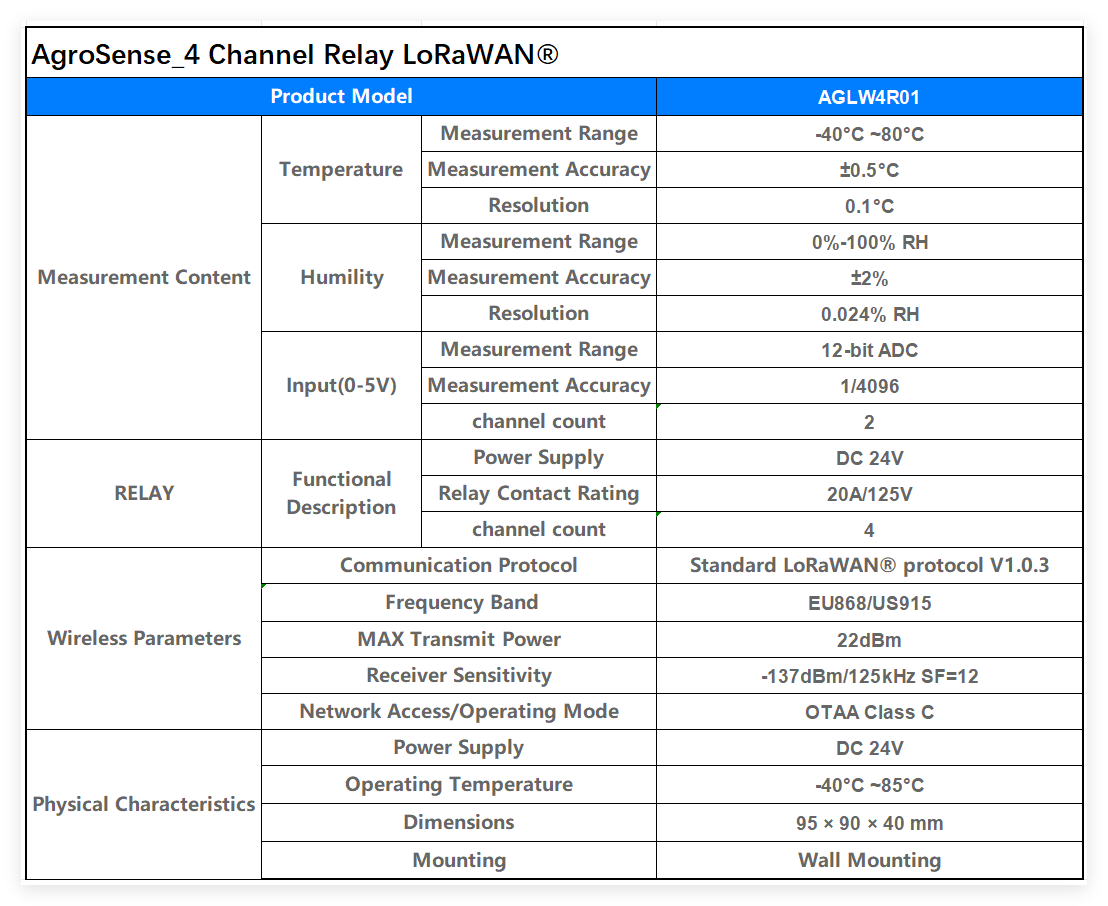Screen dimensions: 1108x906
Task: Select the "Communication Protocol" label
Action: [x=459, y=566]
